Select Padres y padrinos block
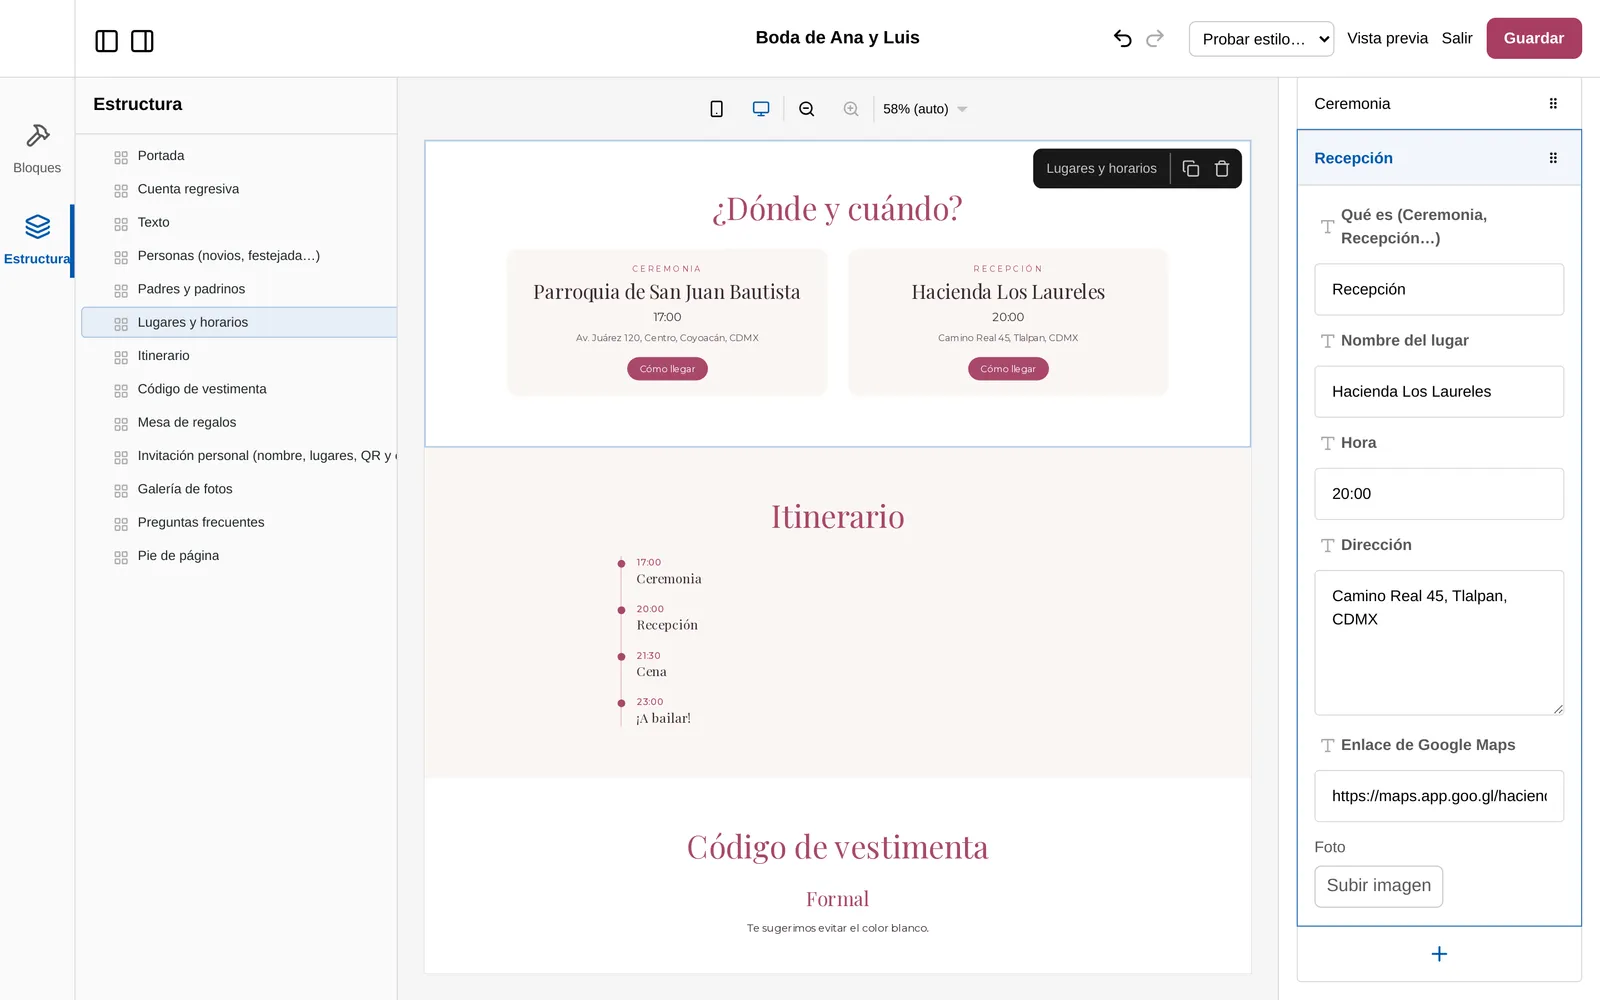The width and height of the screenshot is (1600, 1000). [239, 289]
